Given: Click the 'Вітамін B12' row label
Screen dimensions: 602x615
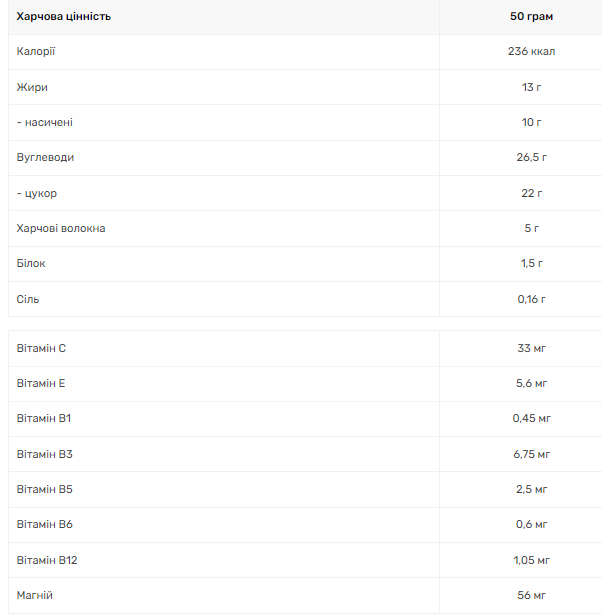Looking at the screenshot, I should 47,560.
